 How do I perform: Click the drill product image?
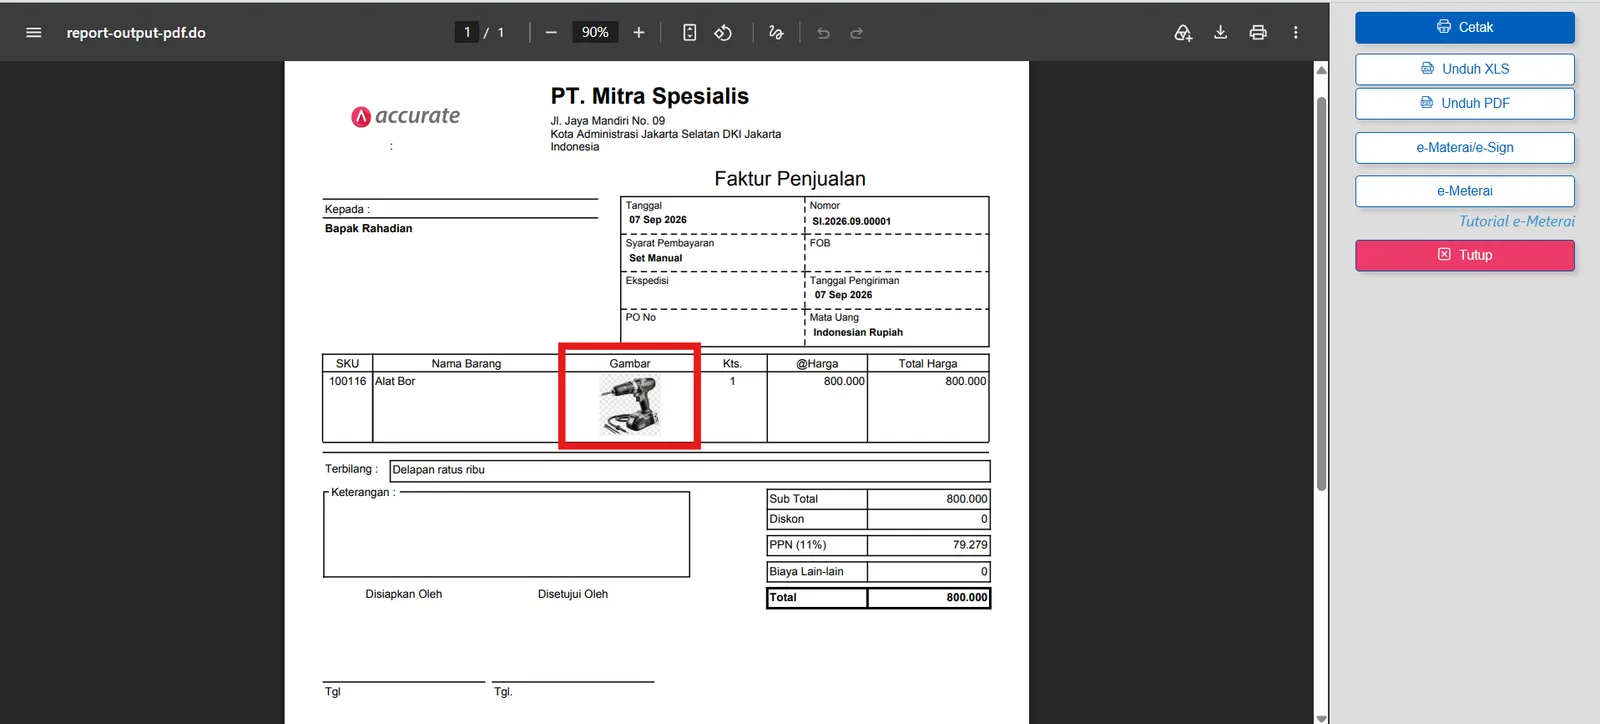pos(630,405)
